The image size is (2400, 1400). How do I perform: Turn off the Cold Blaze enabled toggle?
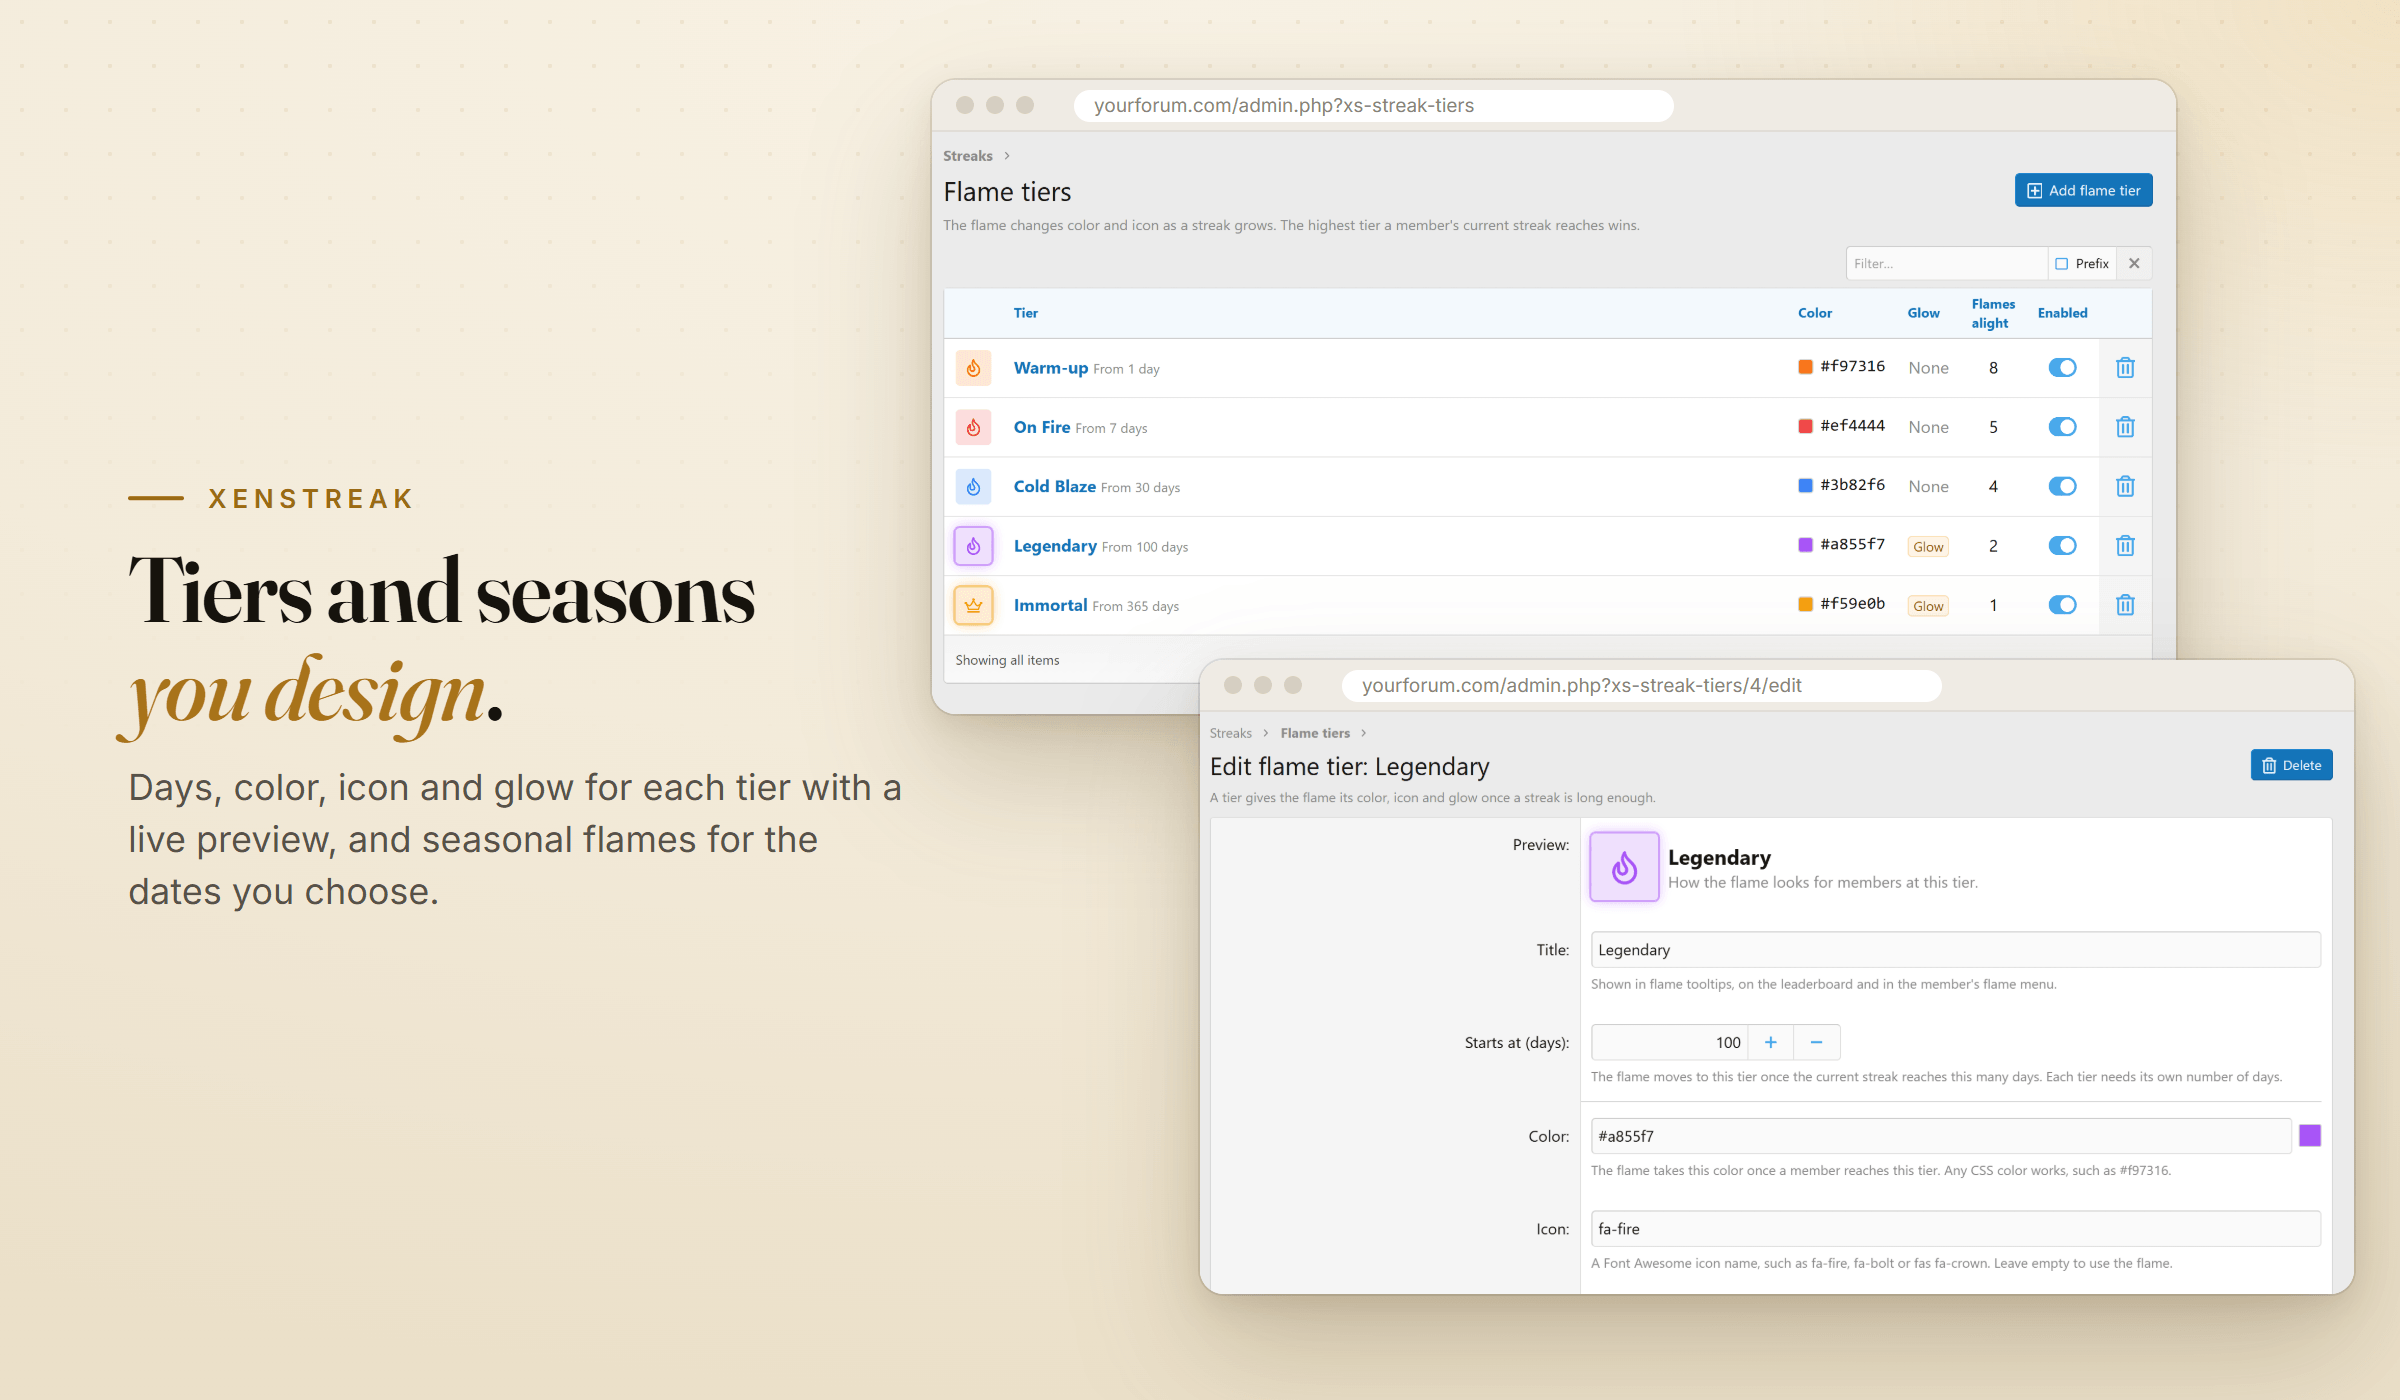click(2062, 487)
